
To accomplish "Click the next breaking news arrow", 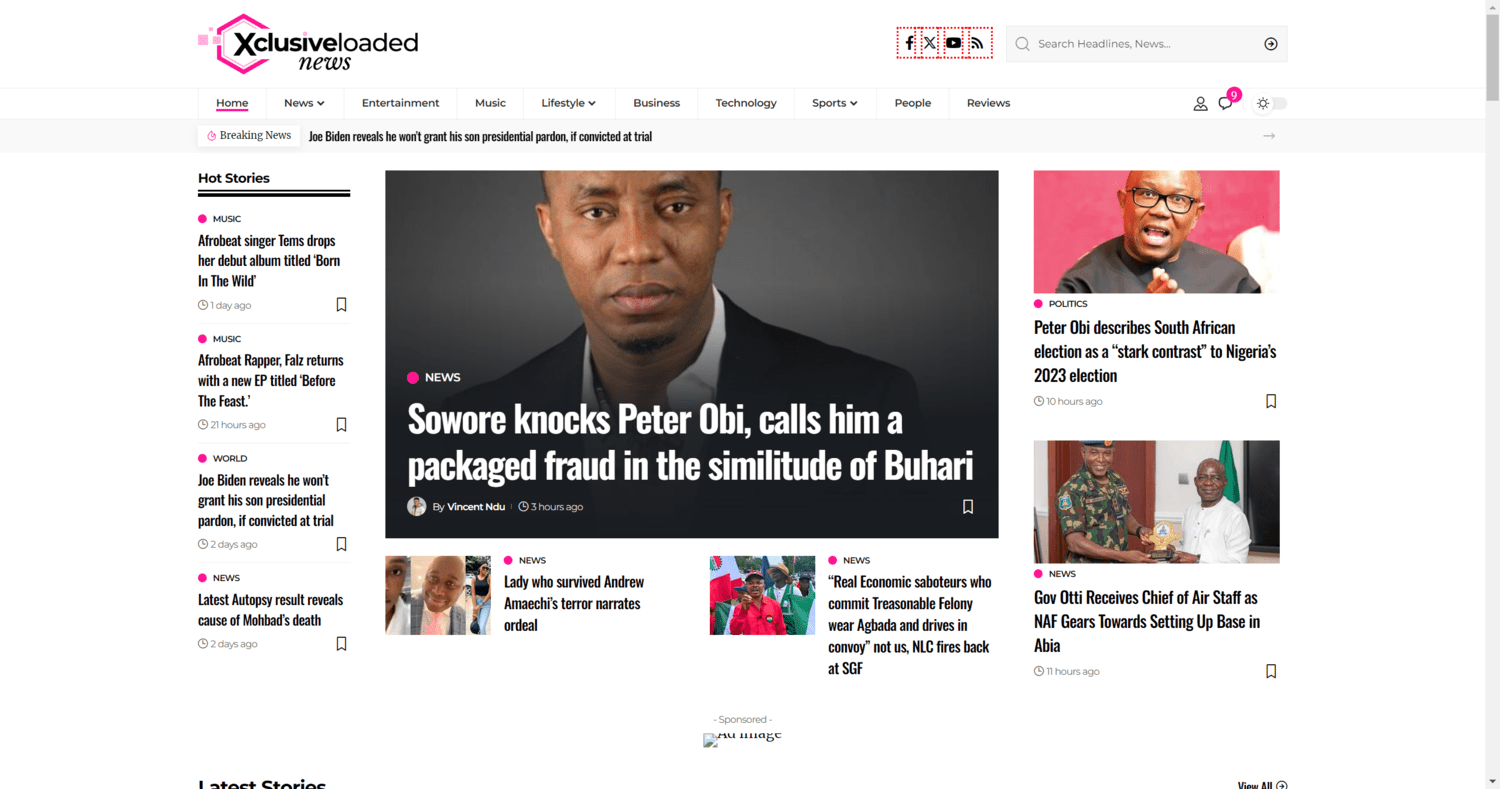I will (x=1269, y=136).
